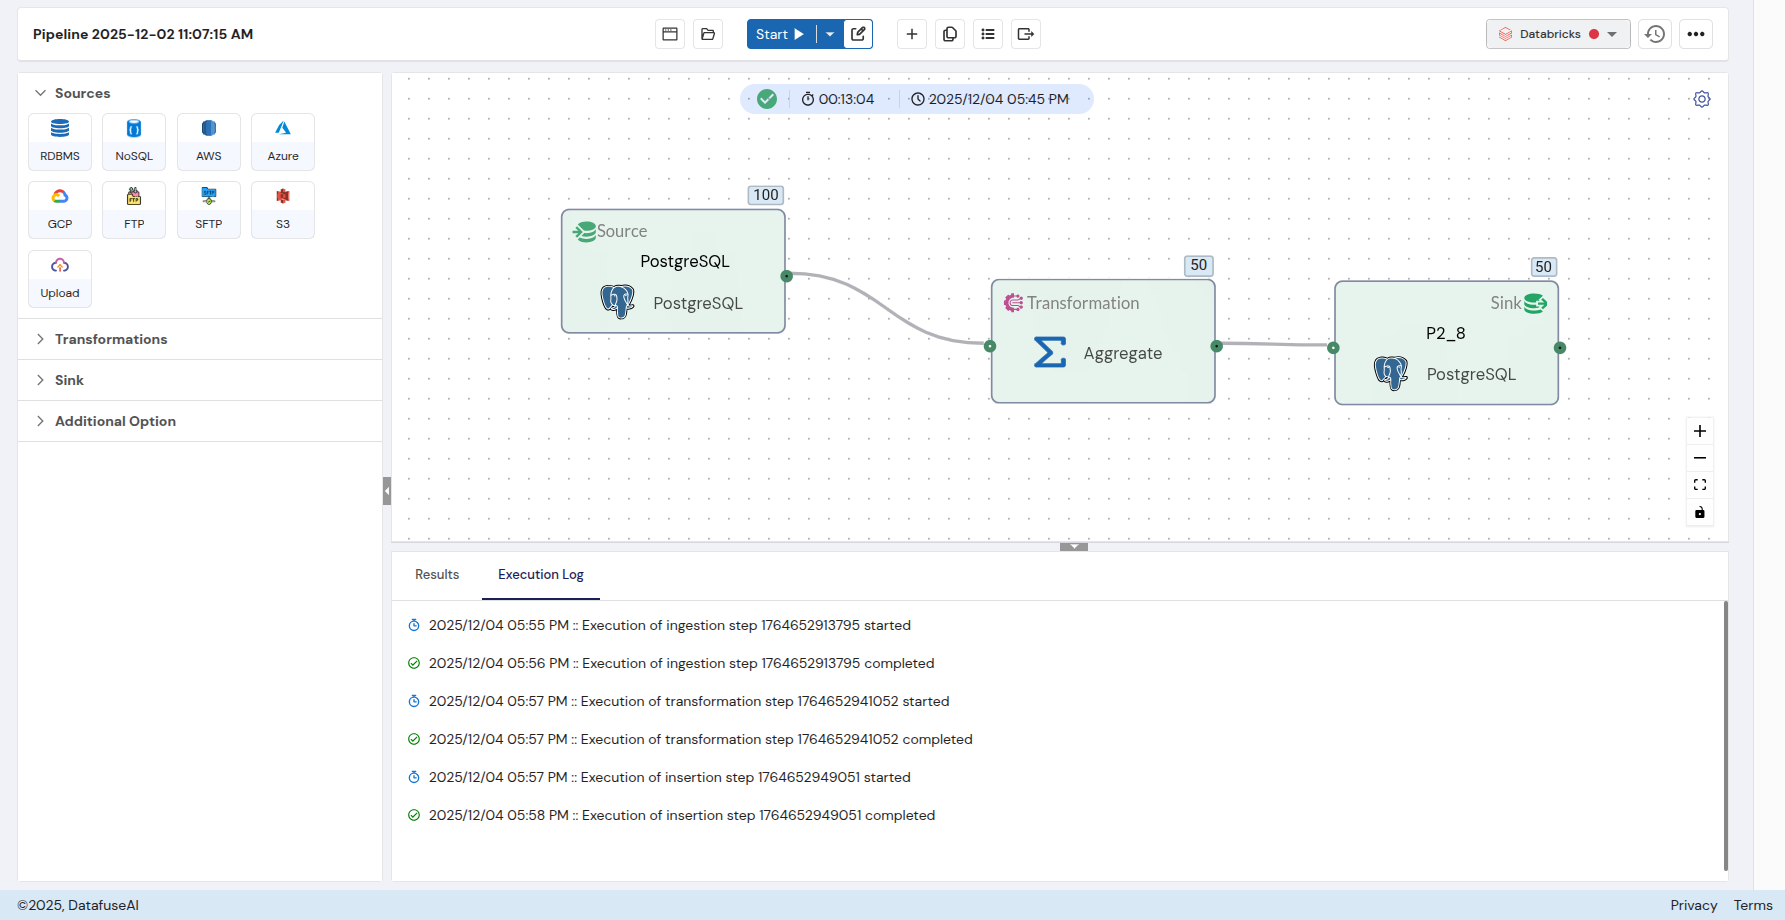
Task: Open the Privacy link
Action: (1693, 904)
